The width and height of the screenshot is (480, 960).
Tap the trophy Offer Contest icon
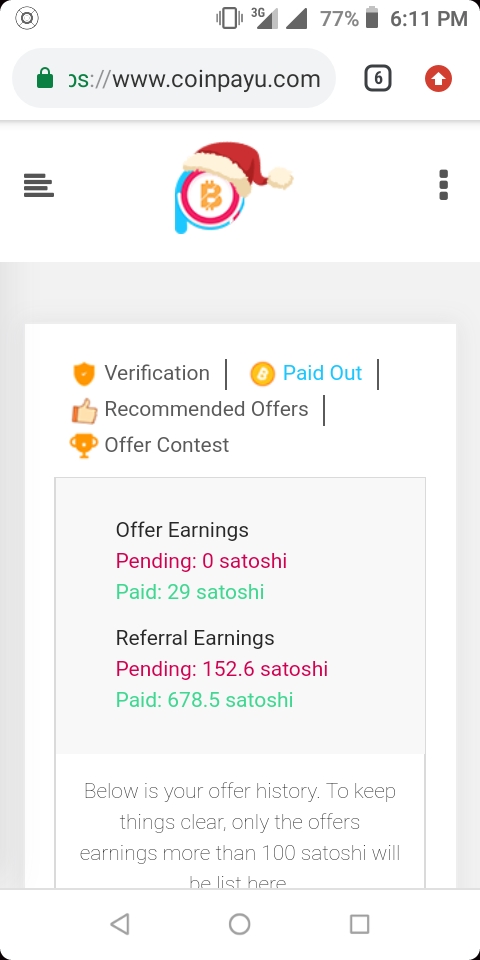click(83, 446)
